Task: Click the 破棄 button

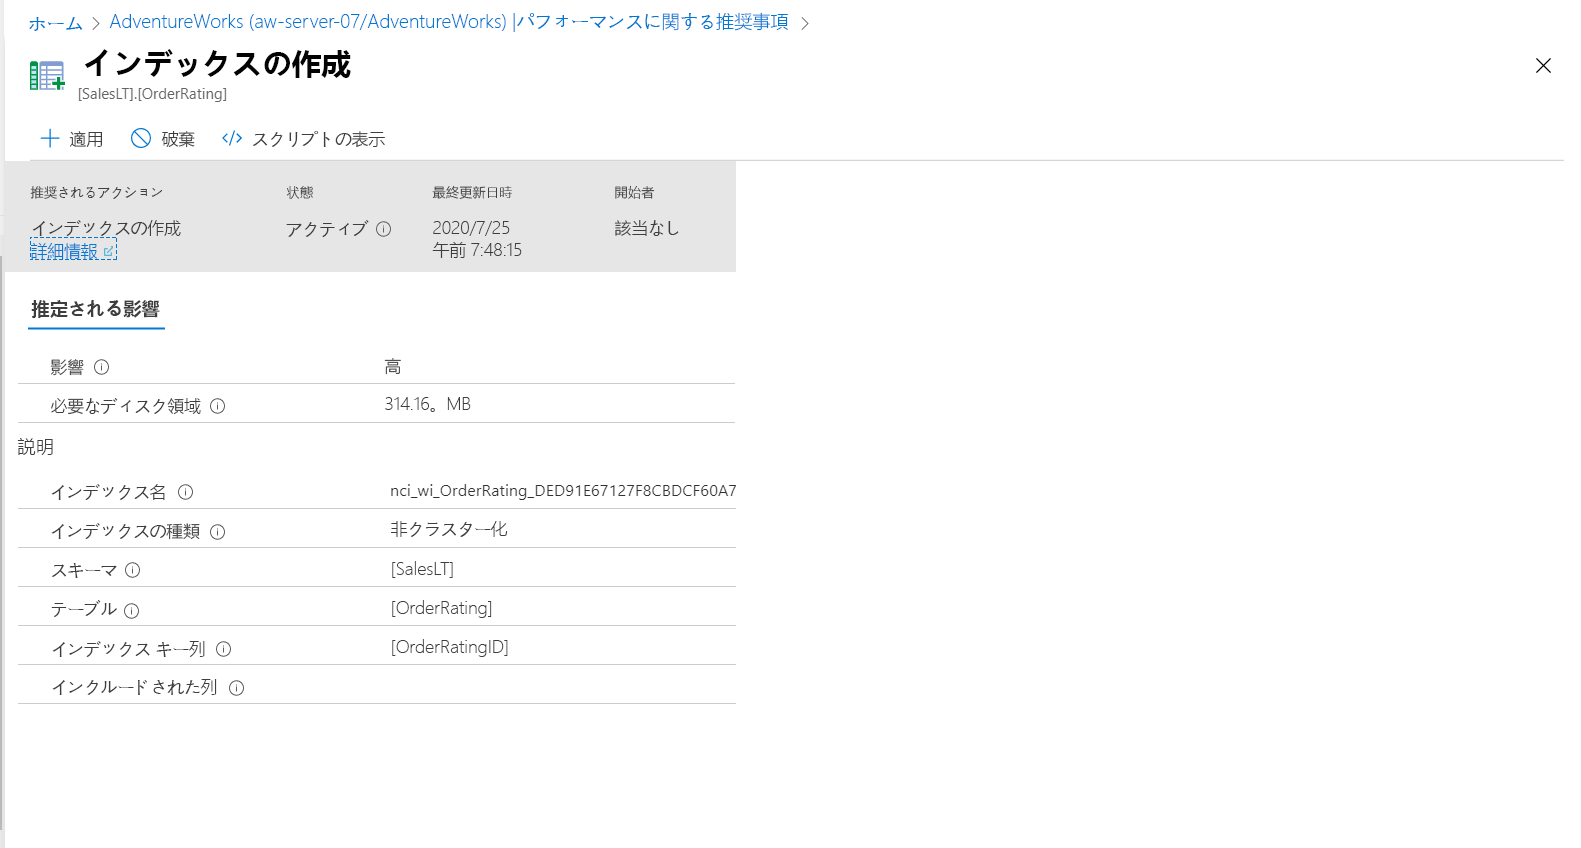Action: [x=163, y=139]
